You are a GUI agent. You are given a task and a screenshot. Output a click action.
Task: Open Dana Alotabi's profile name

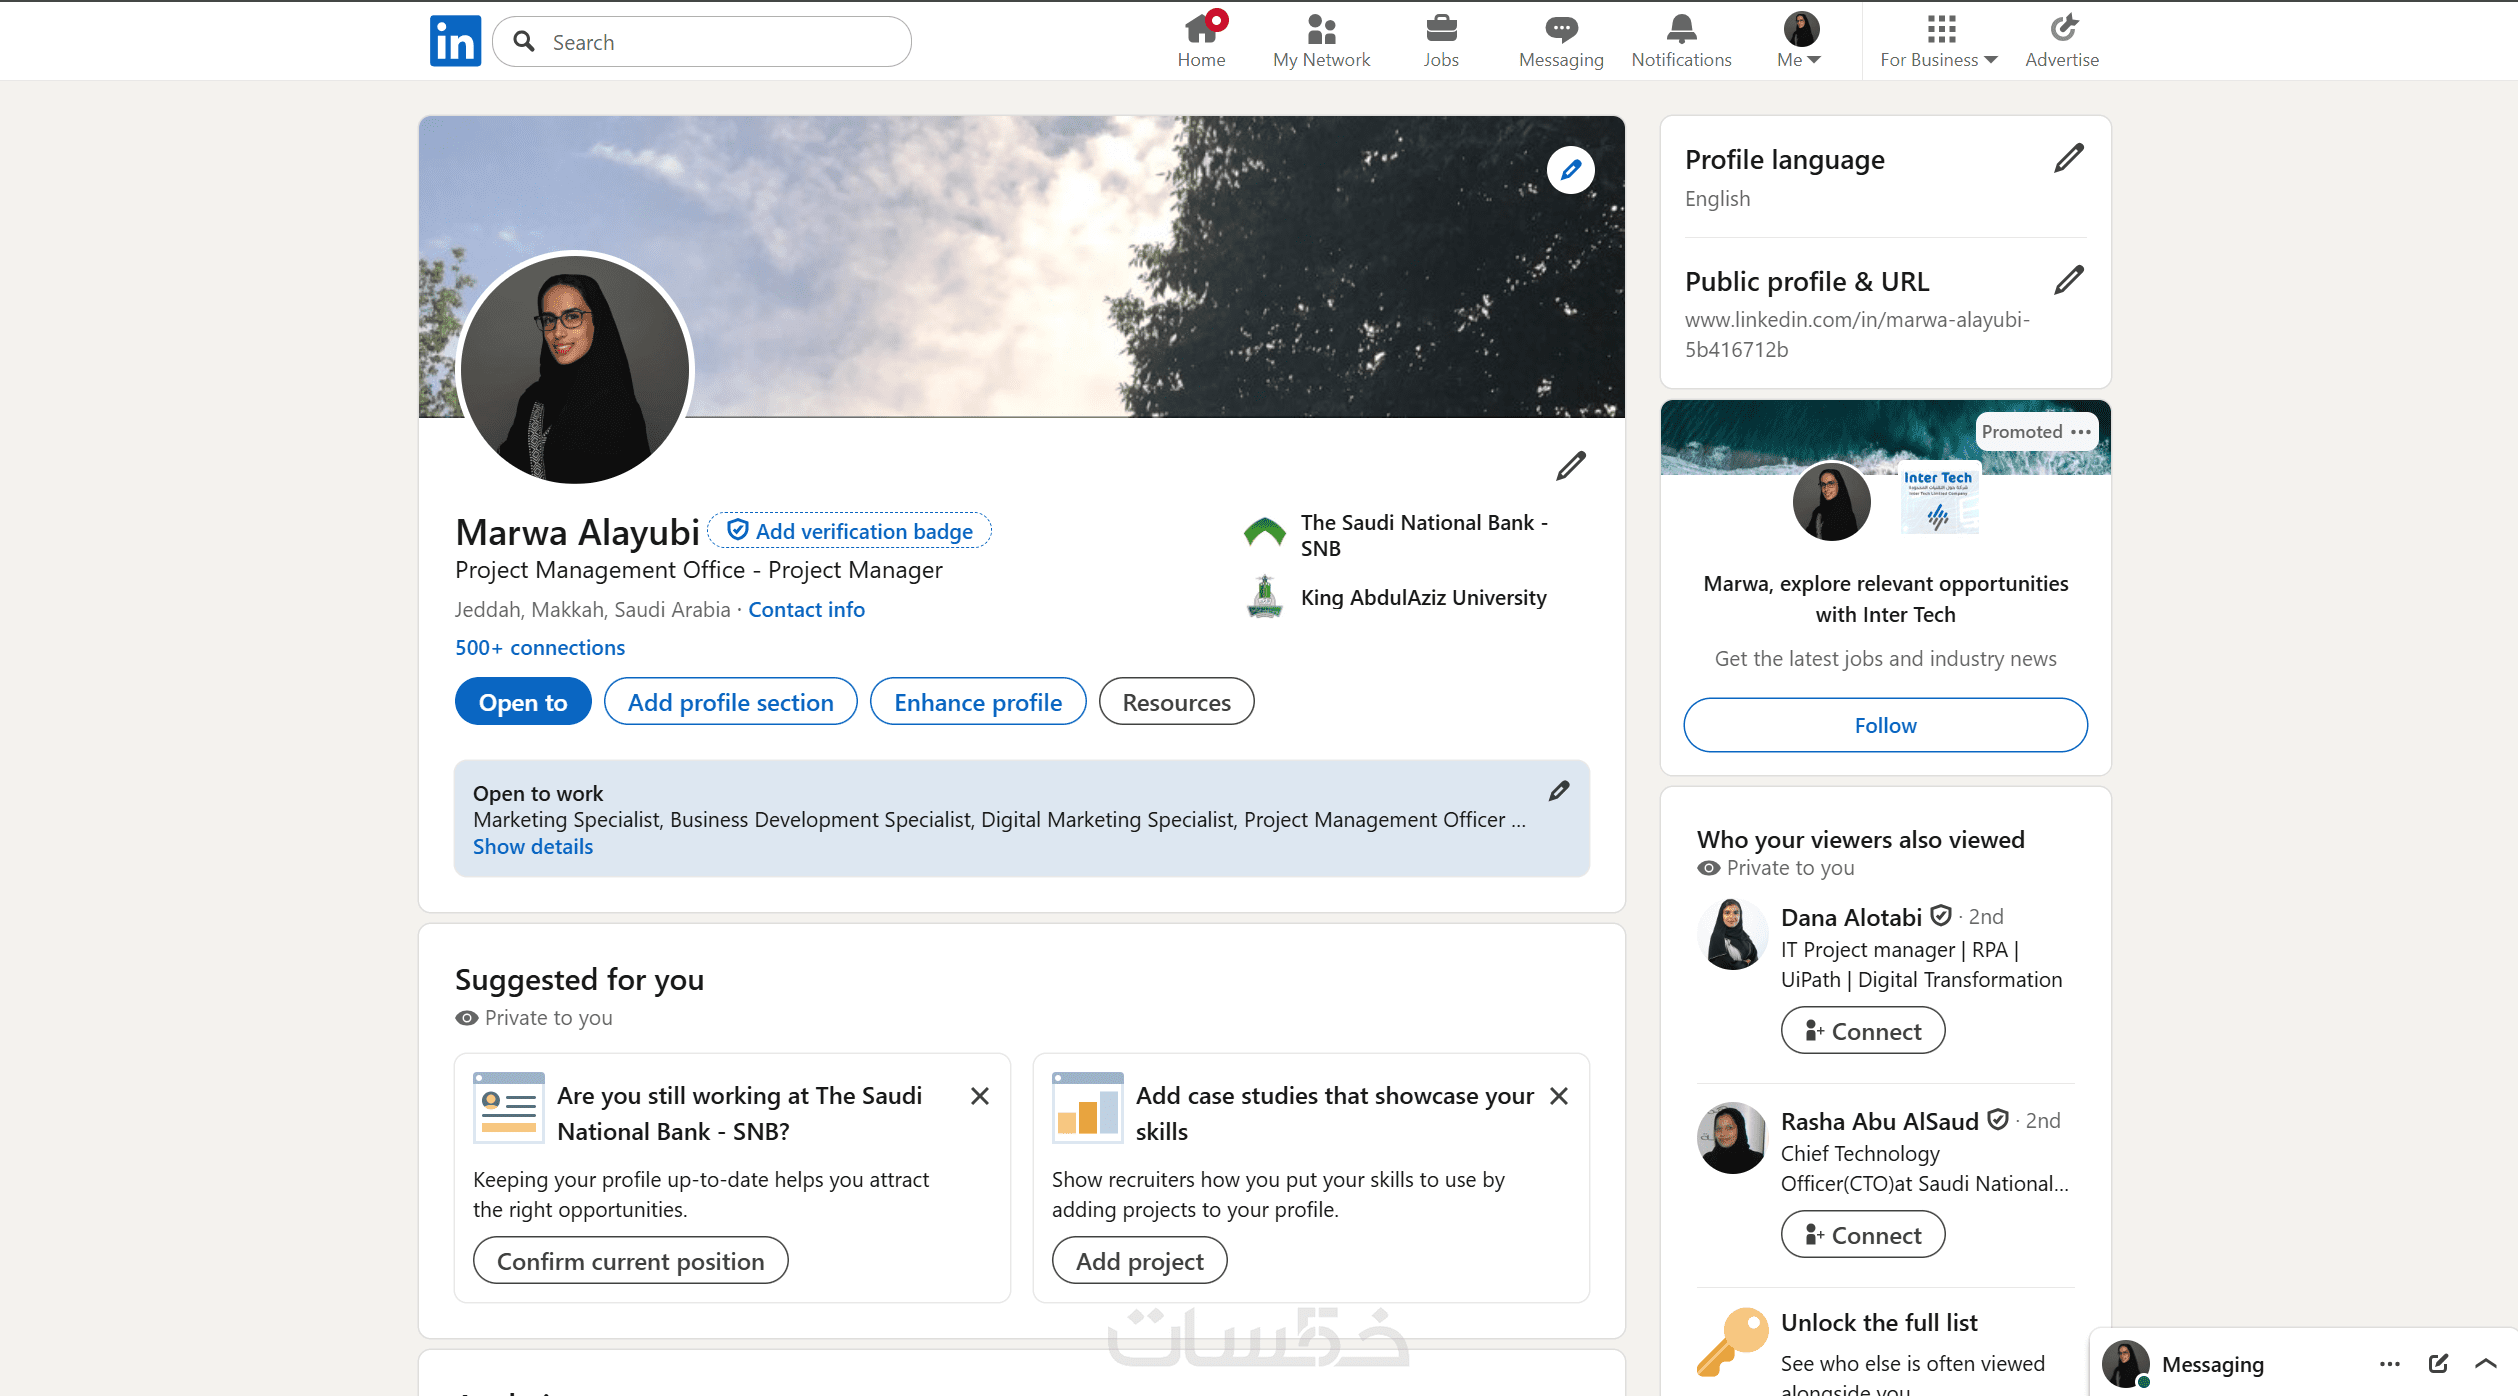tap(1851, 918)
